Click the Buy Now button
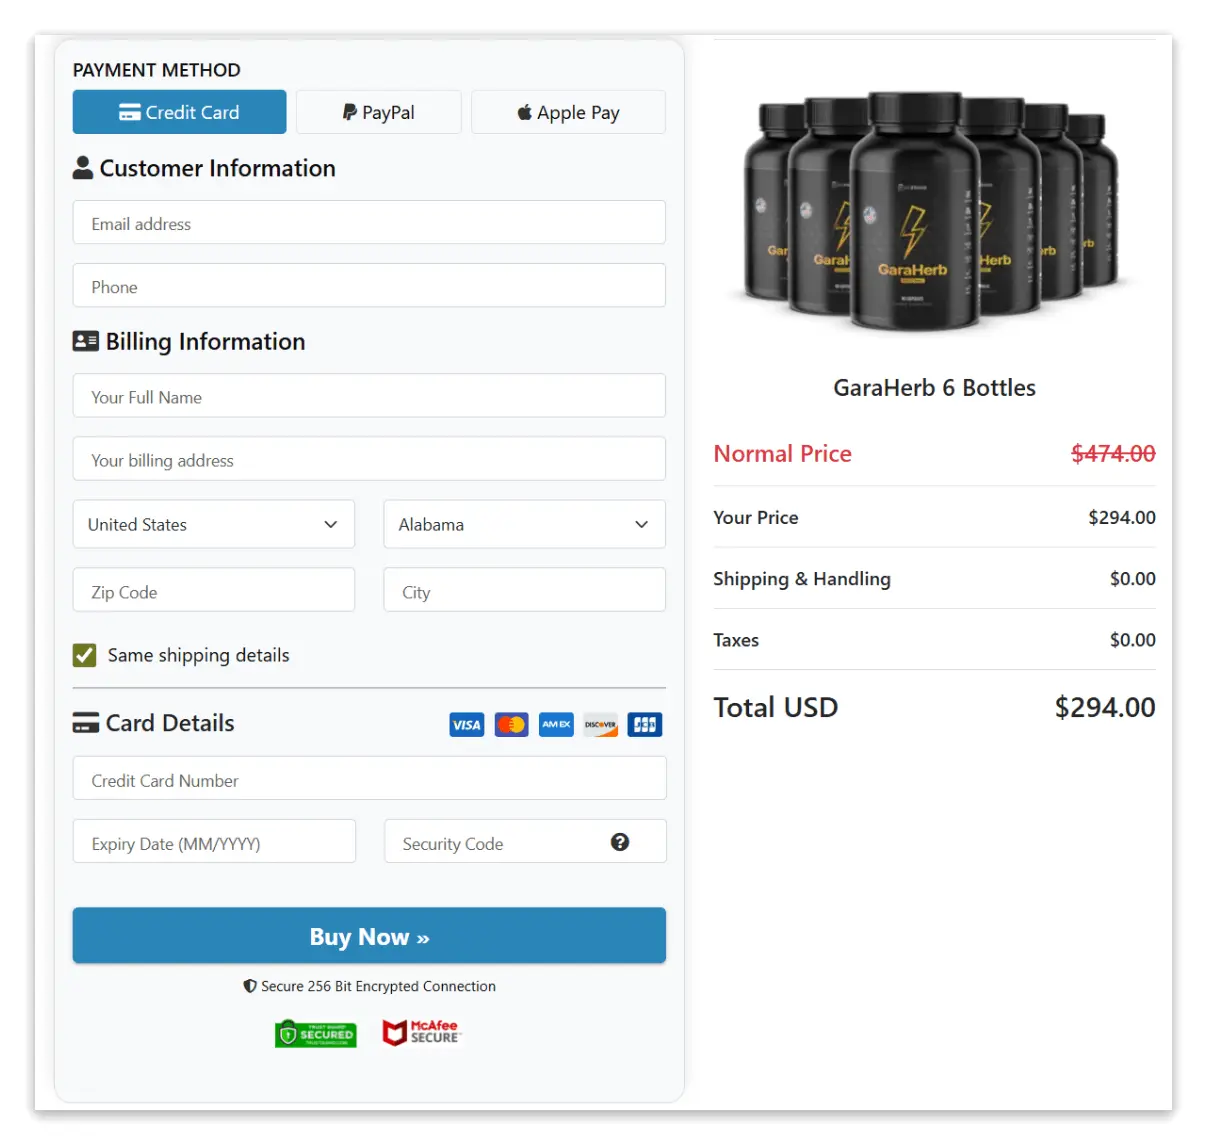The image size is (1207, 1145). tap(368, 936)
